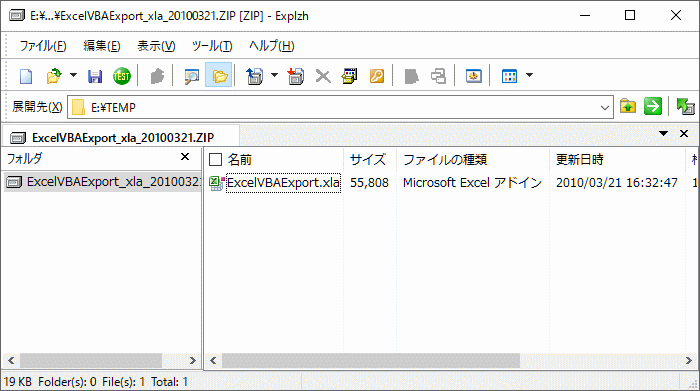Open the ツール(T) menu
Viewport: 700px width, 391px height.
(212, 46)
